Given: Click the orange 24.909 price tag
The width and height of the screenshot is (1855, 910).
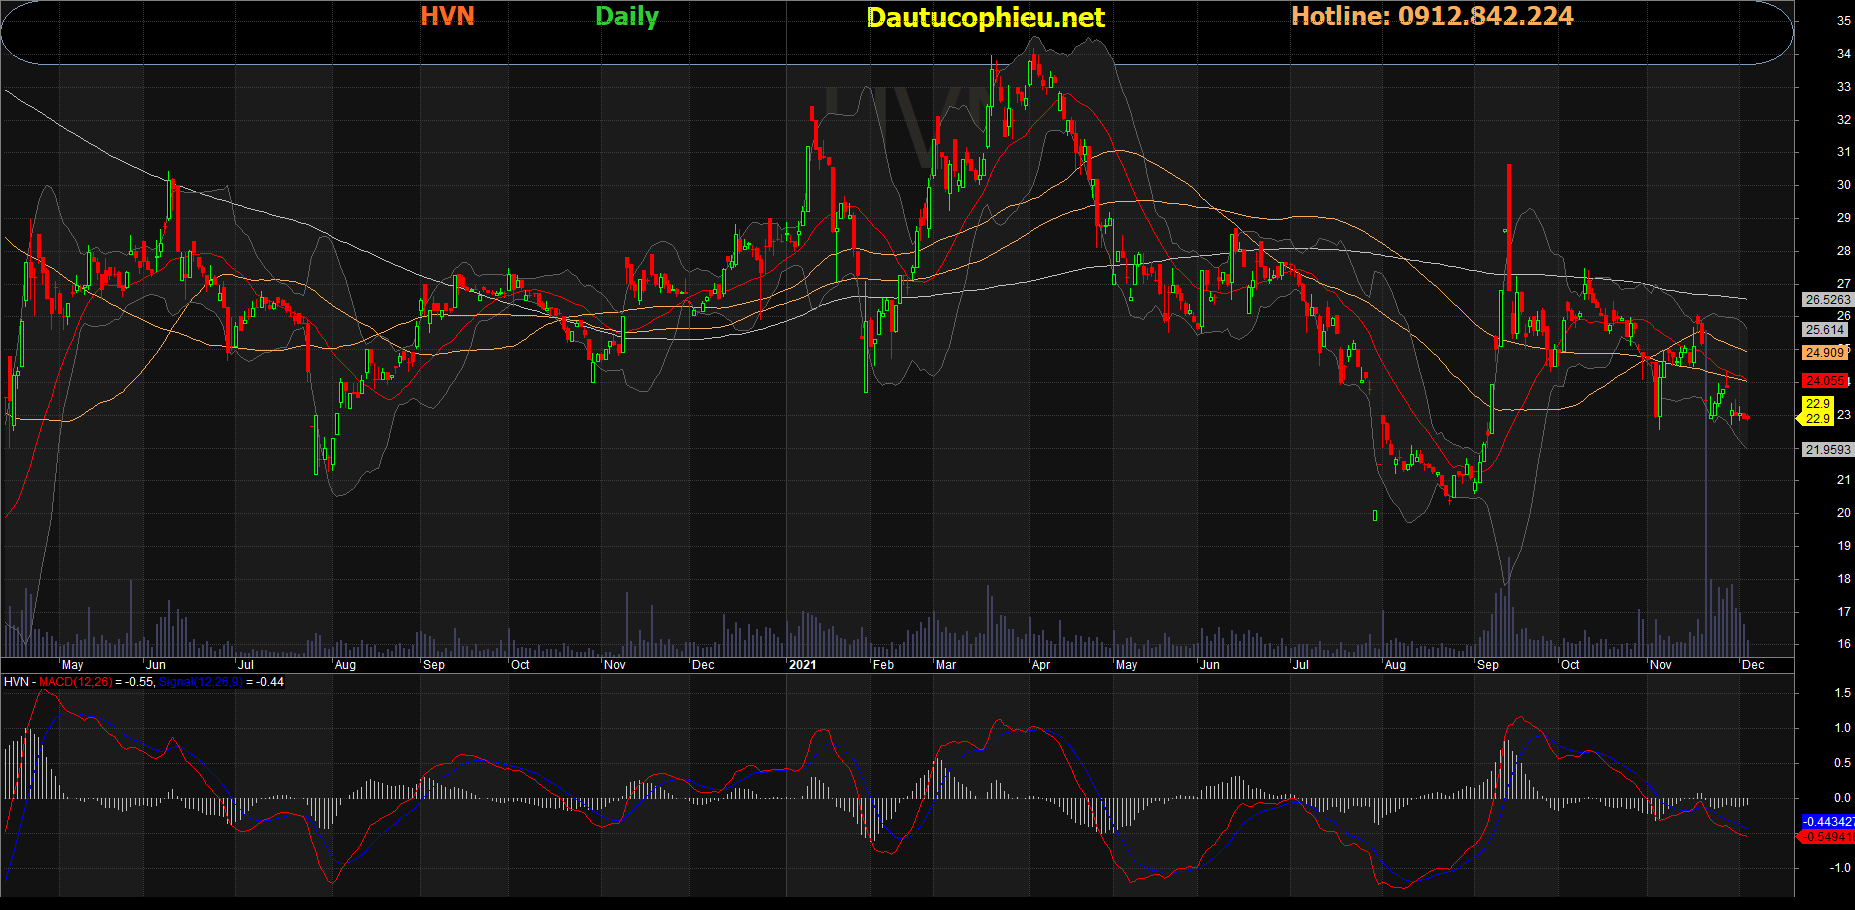Looking at the screenshot, I should (x=1825, y=353).
